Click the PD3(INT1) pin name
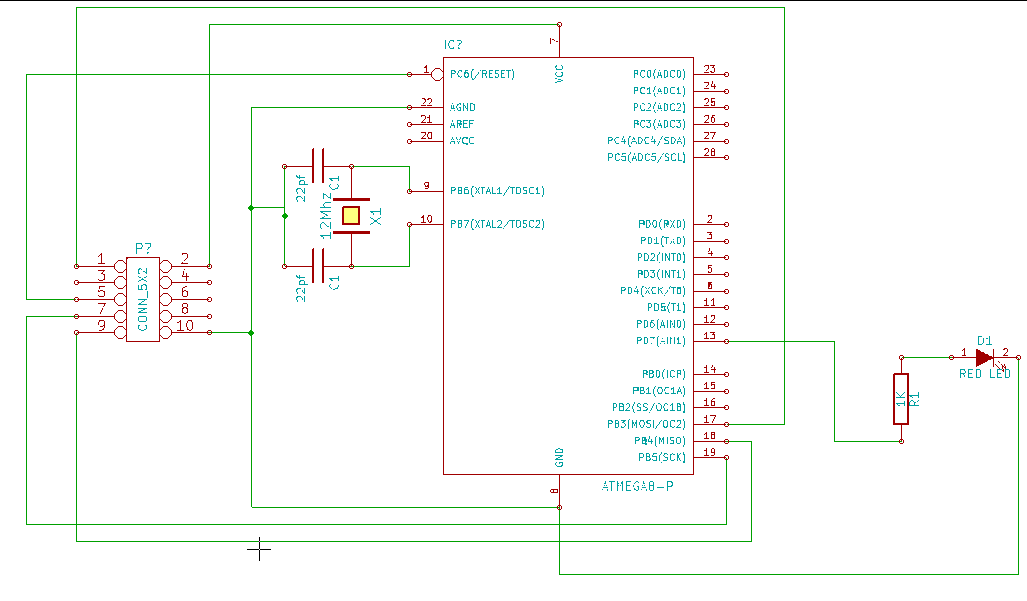The image size is (1027, 601). coord(661,274)
